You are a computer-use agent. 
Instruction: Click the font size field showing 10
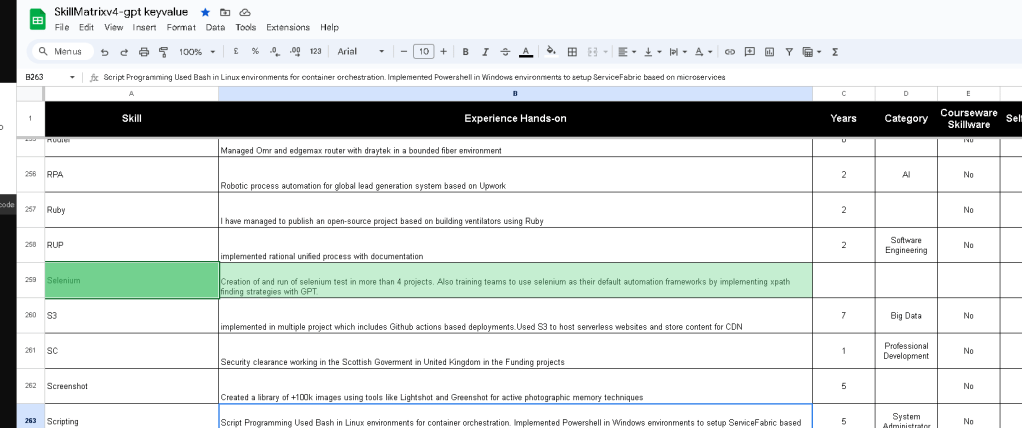pyautogui.click(x=424, y=51)
